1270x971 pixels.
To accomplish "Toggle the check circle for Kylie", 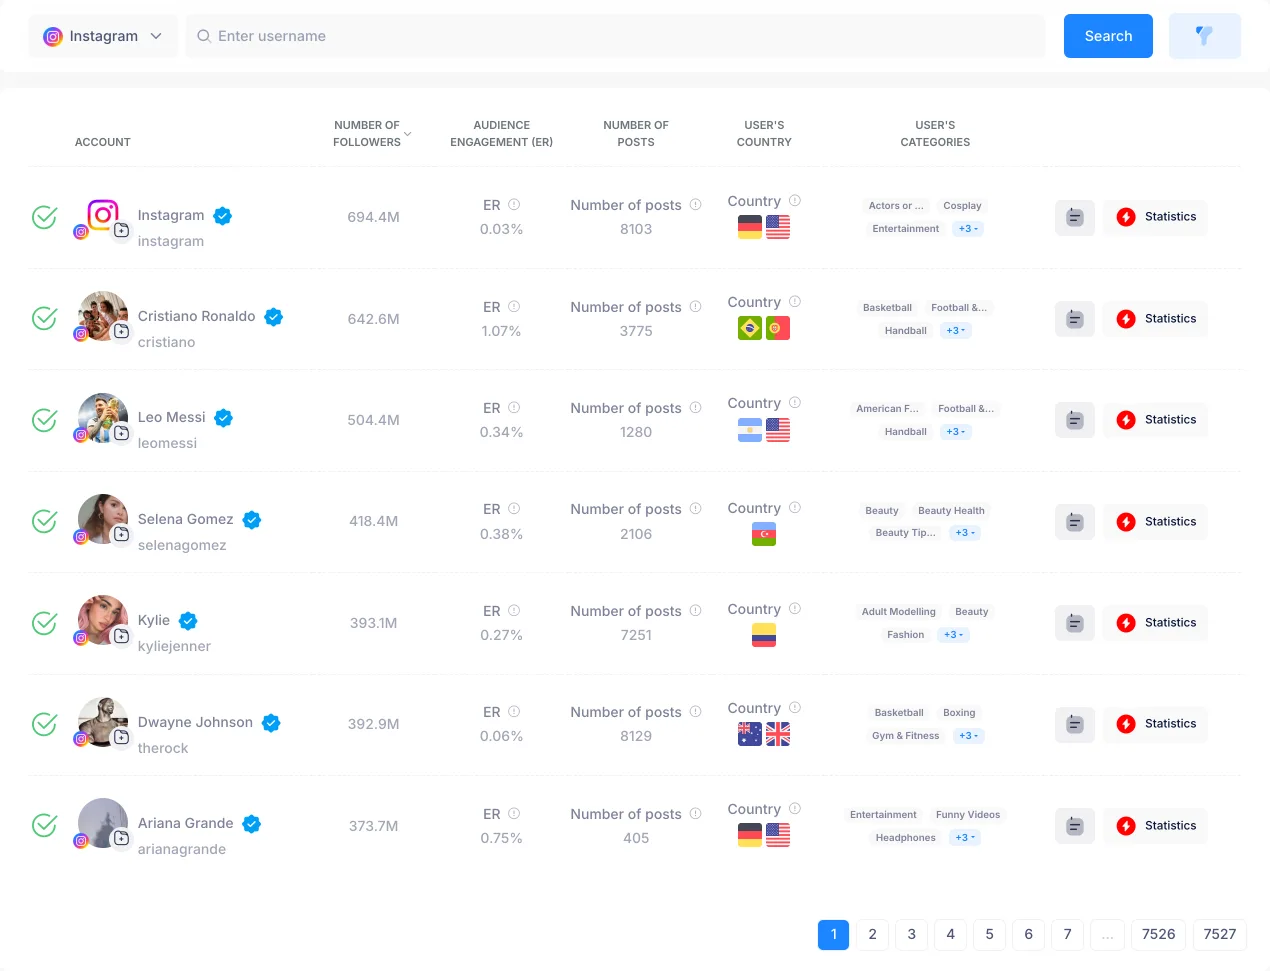I will pyautogui.click(x=44, y=623).
